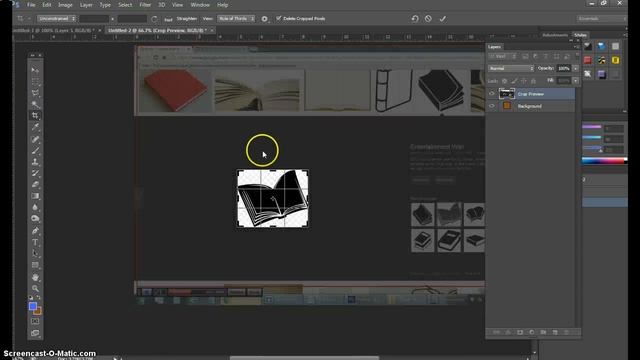The width and height of the screenshot is (640, 360).
Task: Click the Delete layer trash button
Action: tap(566, 332)
